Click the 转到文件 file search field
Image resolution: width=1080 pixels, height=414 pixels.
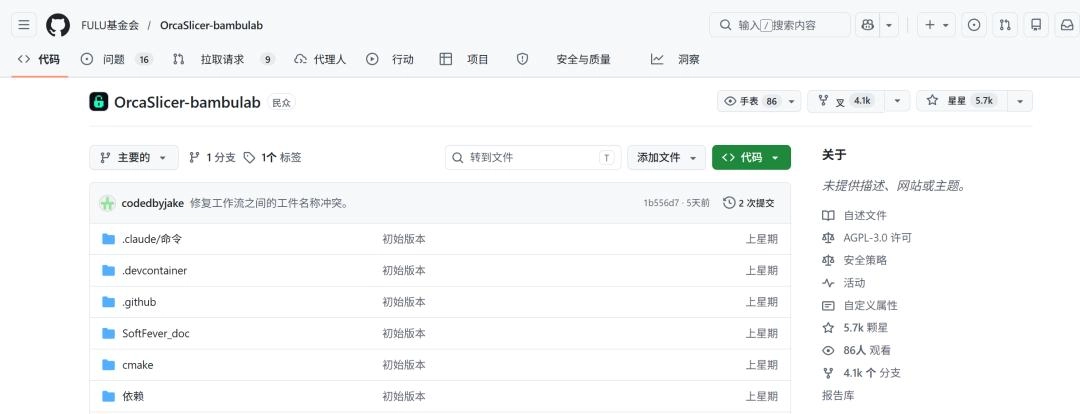pyautogui.click(x=533, y=158)
